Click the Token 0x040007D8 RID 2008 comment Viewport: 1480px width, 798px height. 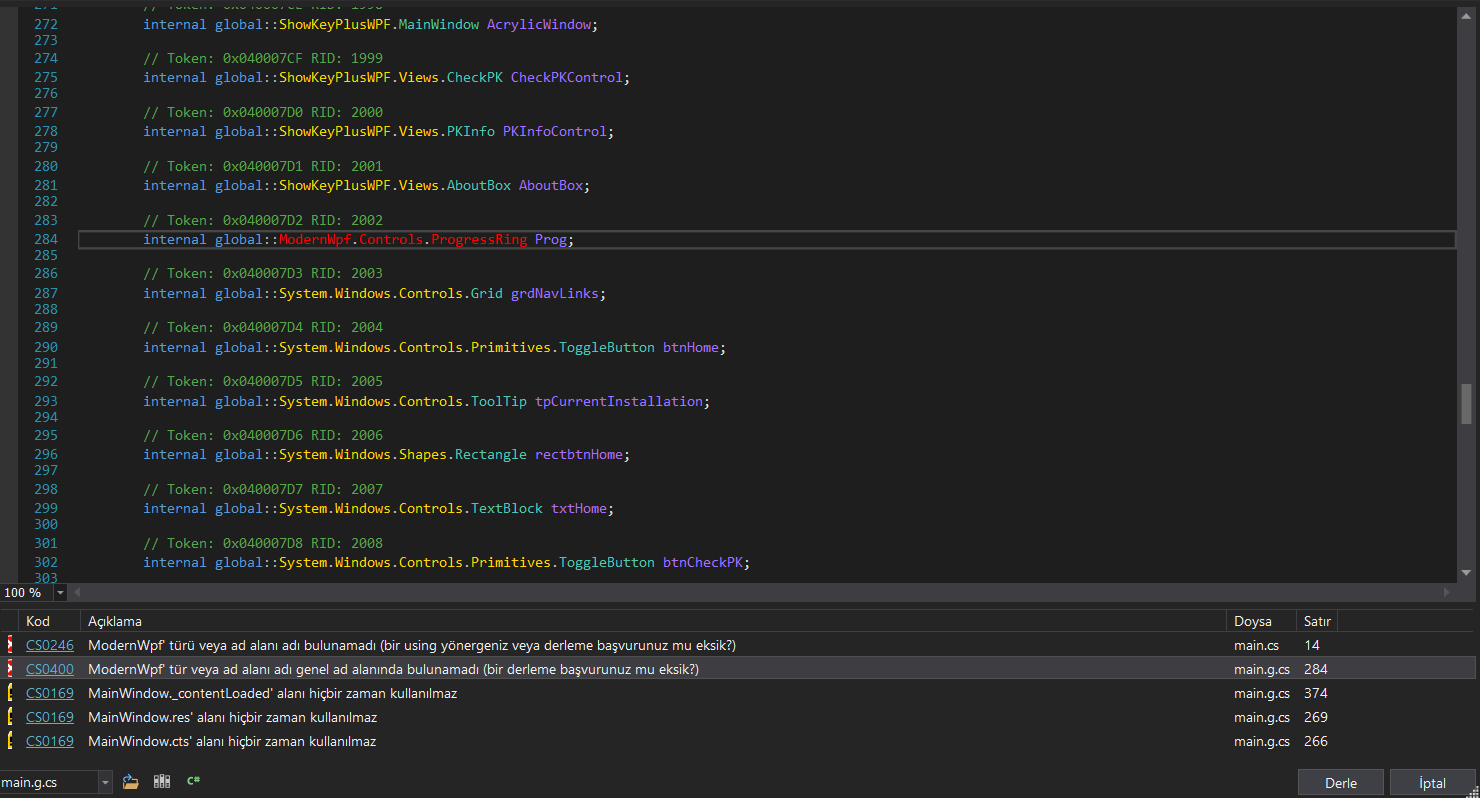[263, 543]
